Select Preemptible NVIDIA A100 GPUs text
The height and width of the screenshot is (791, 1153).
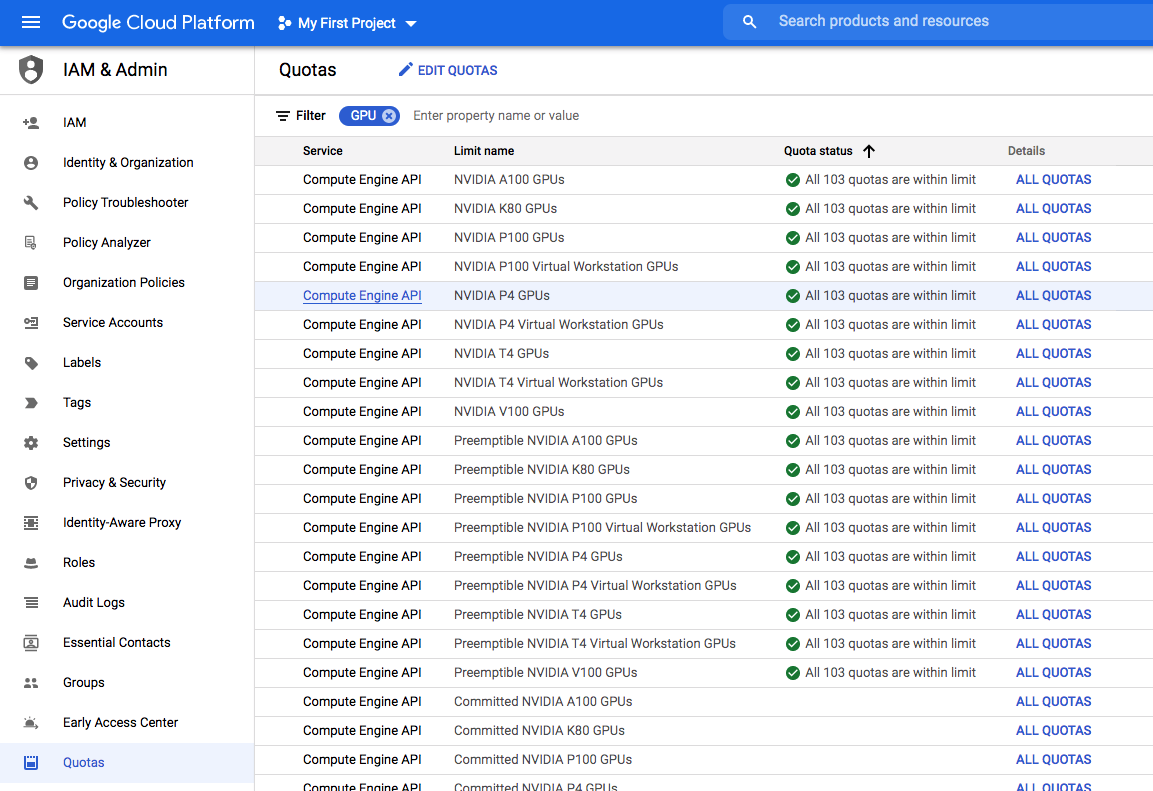(x=546, y=441)
